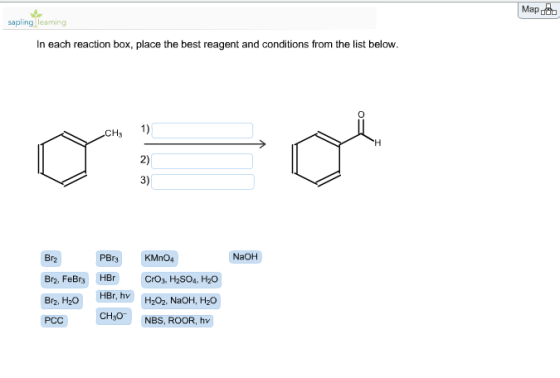
Task: Pick the Br2, FeBr3 reagent chip
Action: pos(65,279)
